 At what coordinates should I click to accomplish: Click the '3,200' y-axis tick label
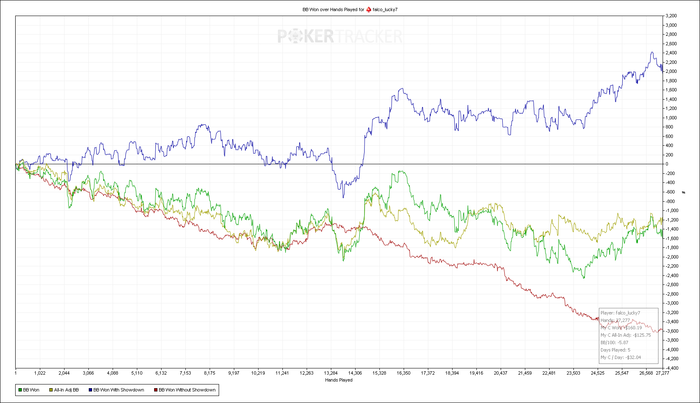click(671, 16)
